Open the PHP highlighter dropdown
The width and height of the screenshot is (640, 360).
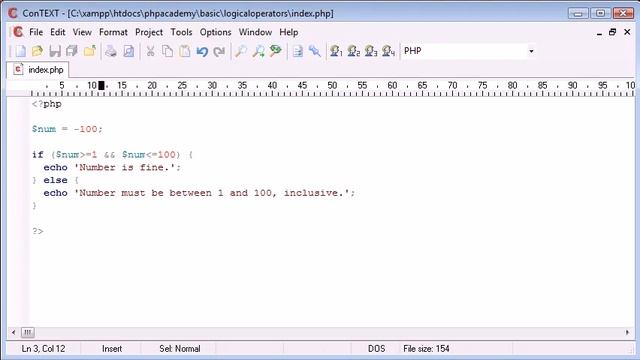click(531, 51)
